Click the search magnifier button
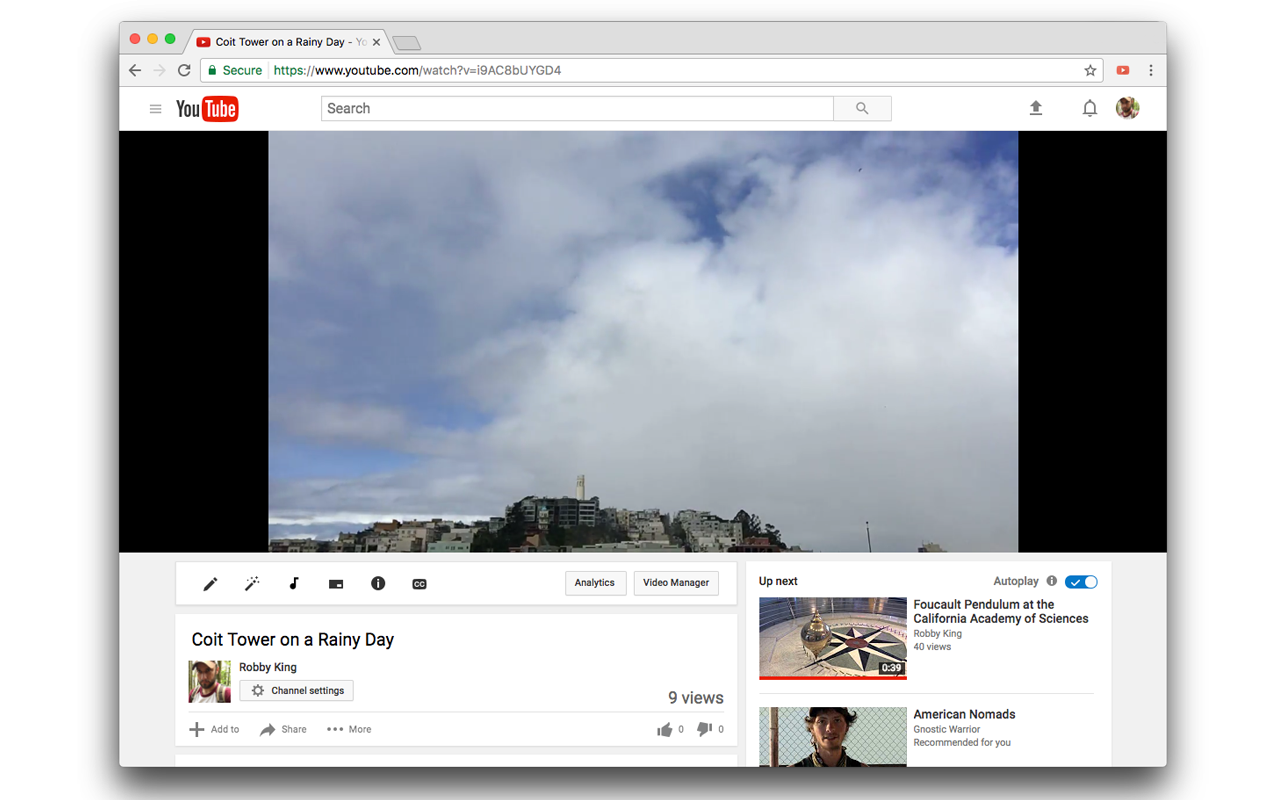1280x800 pixels. tap(862, 109)
